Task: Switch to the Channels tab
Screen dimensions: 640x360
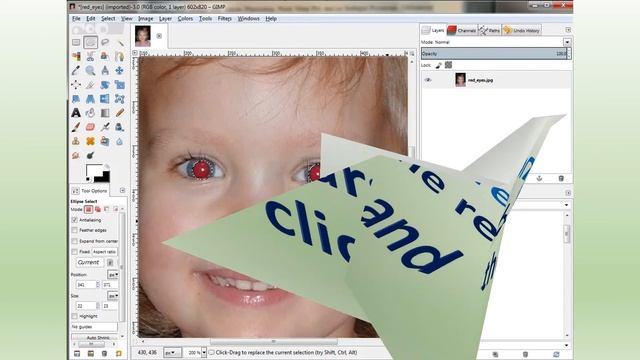Action: (x=462, y=30)
